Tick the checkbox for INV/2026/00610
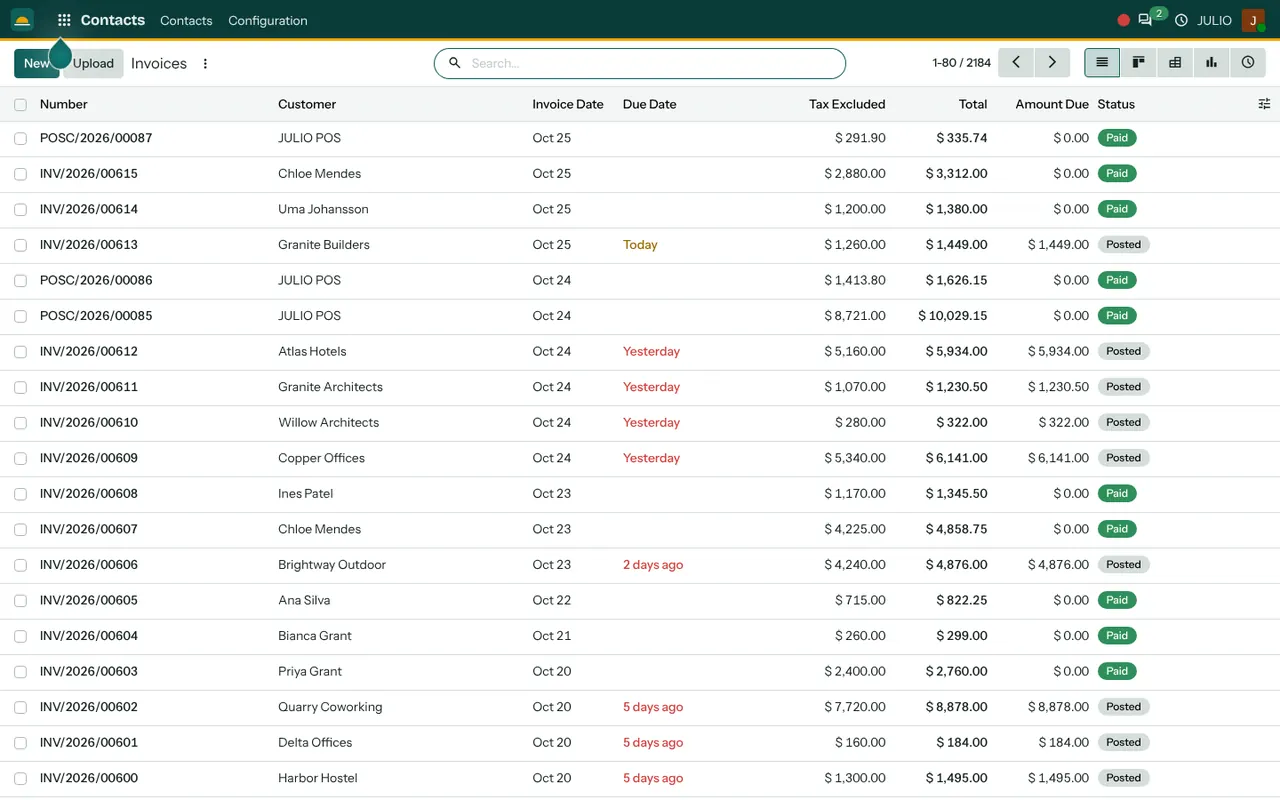Screen dimensions: 1280x800 tap(20, 423)
